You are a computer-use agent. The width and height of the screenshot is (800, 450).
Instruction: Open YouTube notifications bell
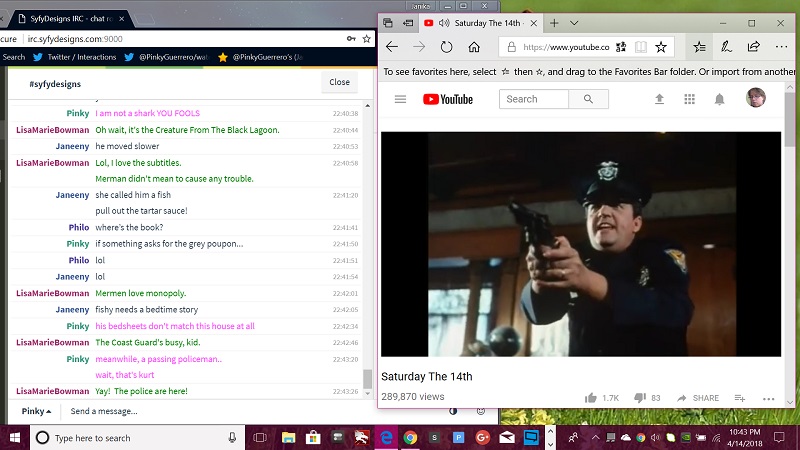[719, 99]
